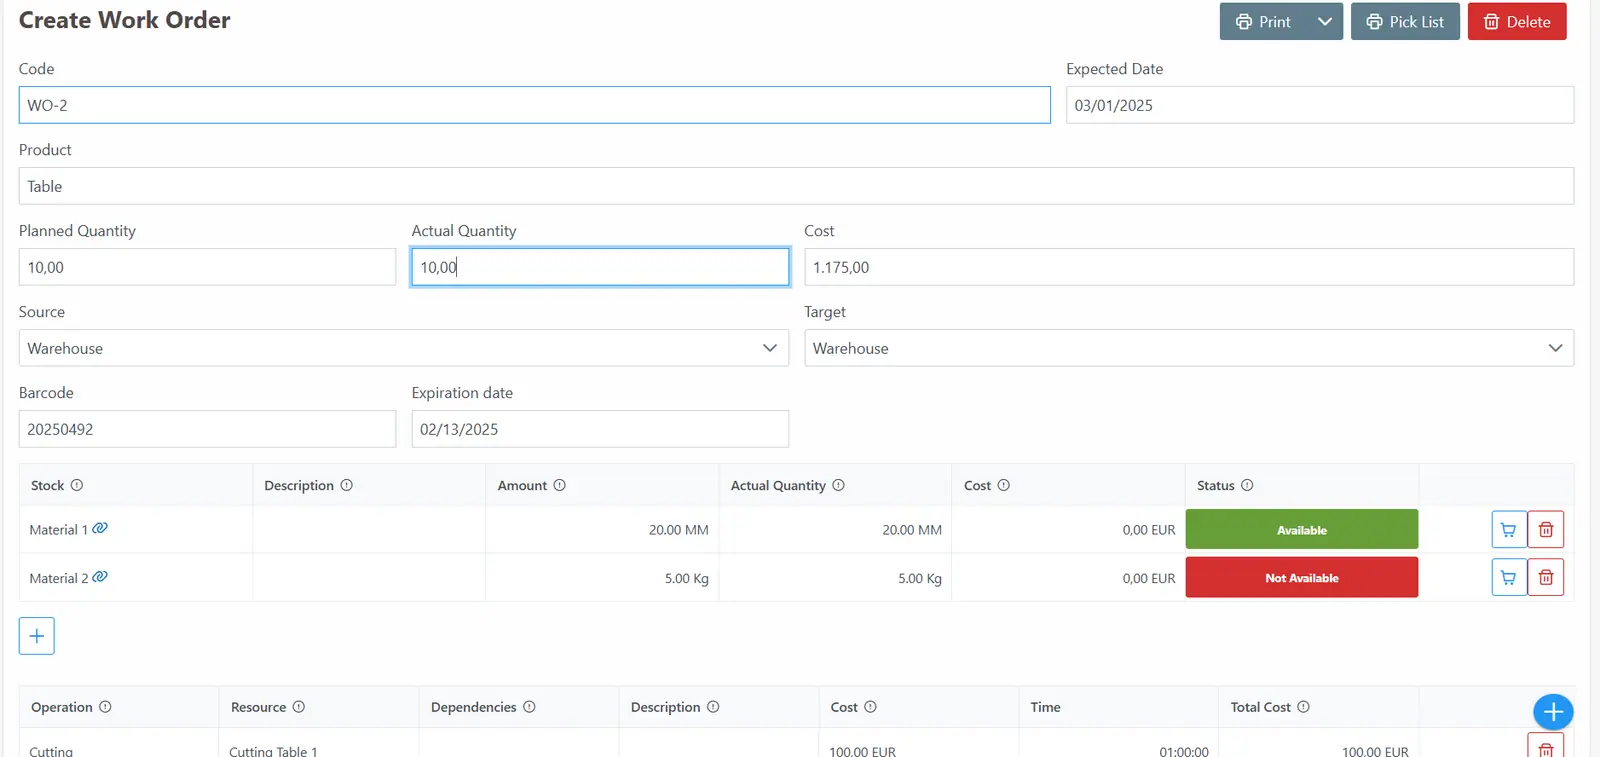Delete the Material 1 stock row
The width and height of the screenshot is (1600, 757).
tap(1546, 530)
